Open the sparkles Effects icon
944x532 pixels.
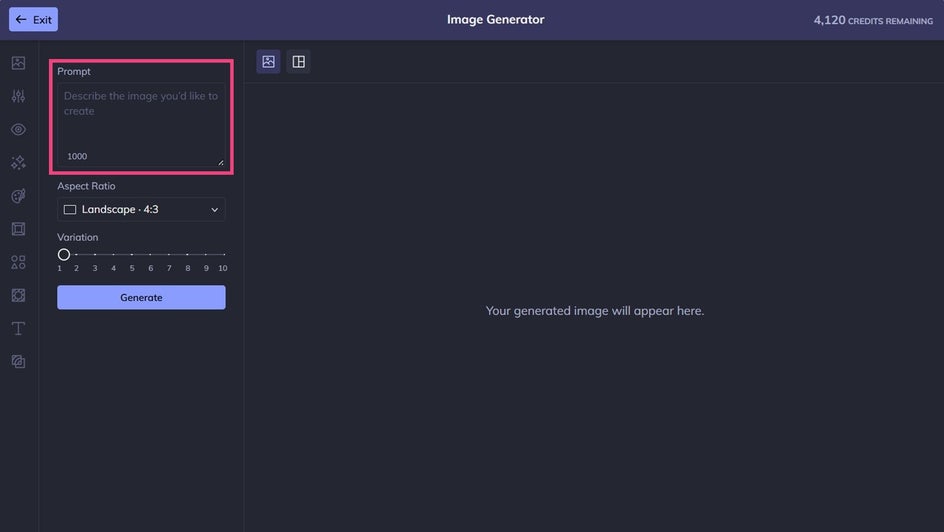(18, 162)
